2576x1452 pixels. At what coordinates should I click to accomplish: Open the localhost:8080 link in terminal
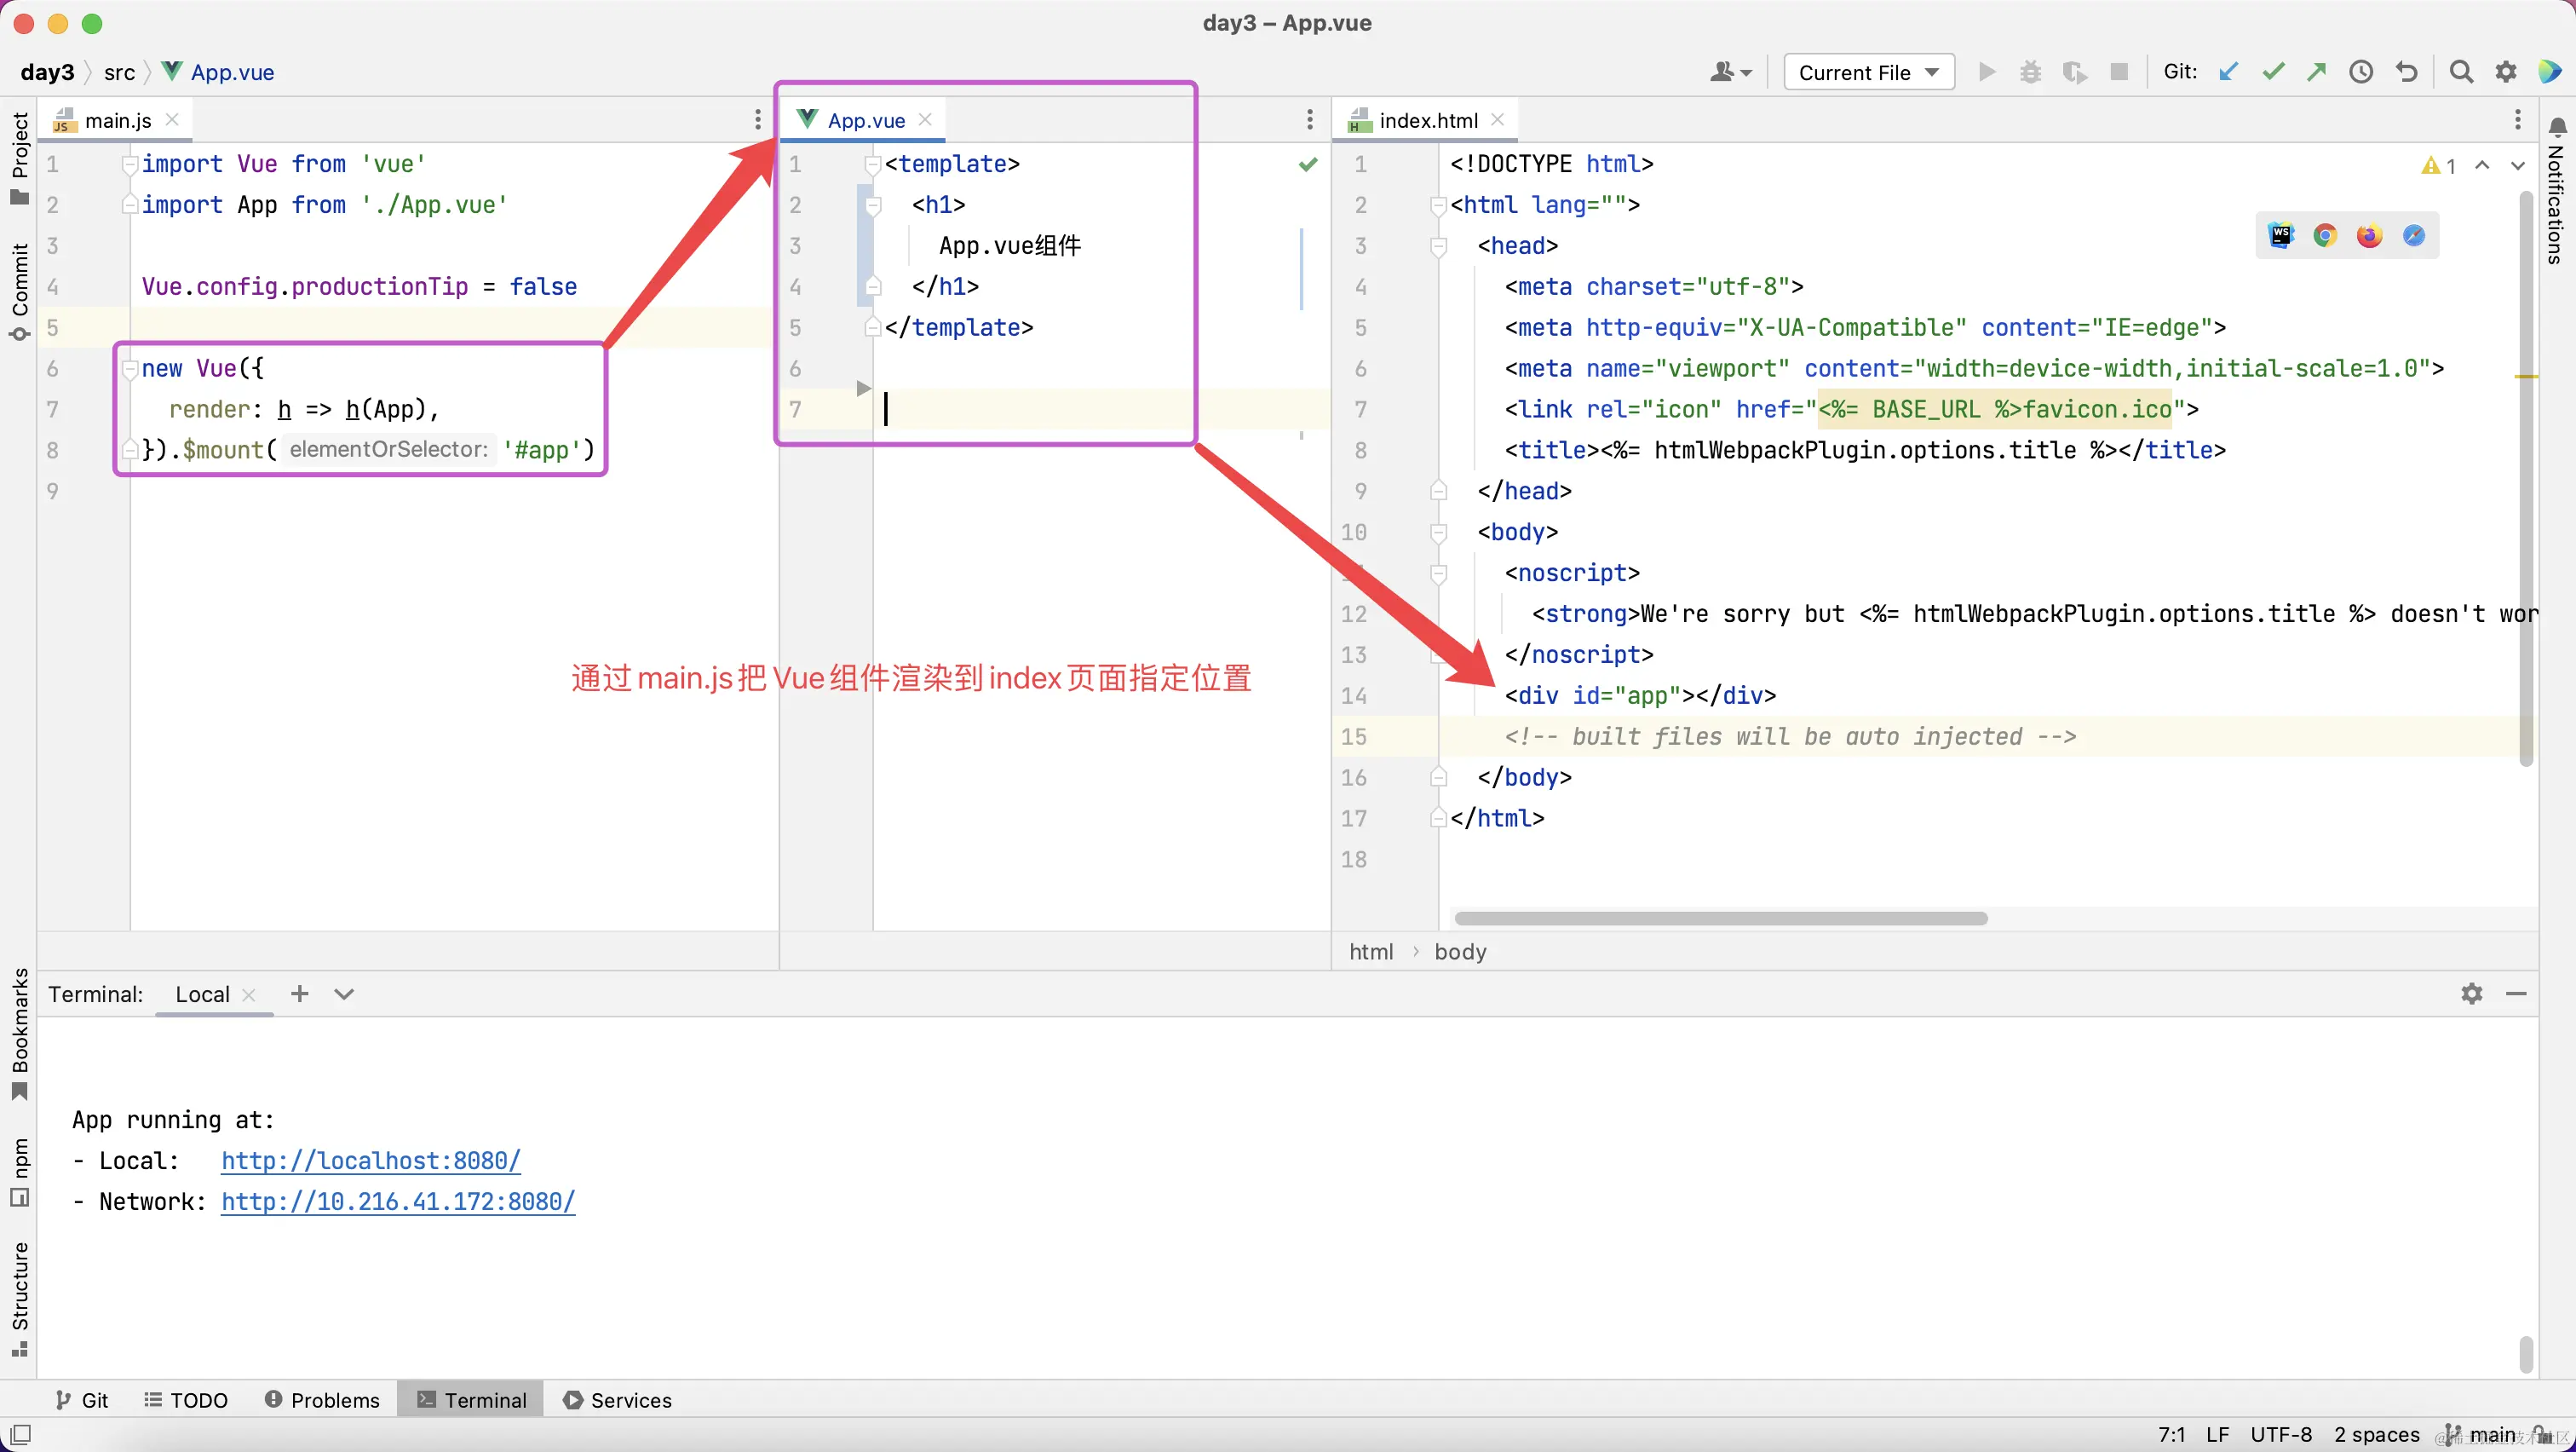point(370,1160)
